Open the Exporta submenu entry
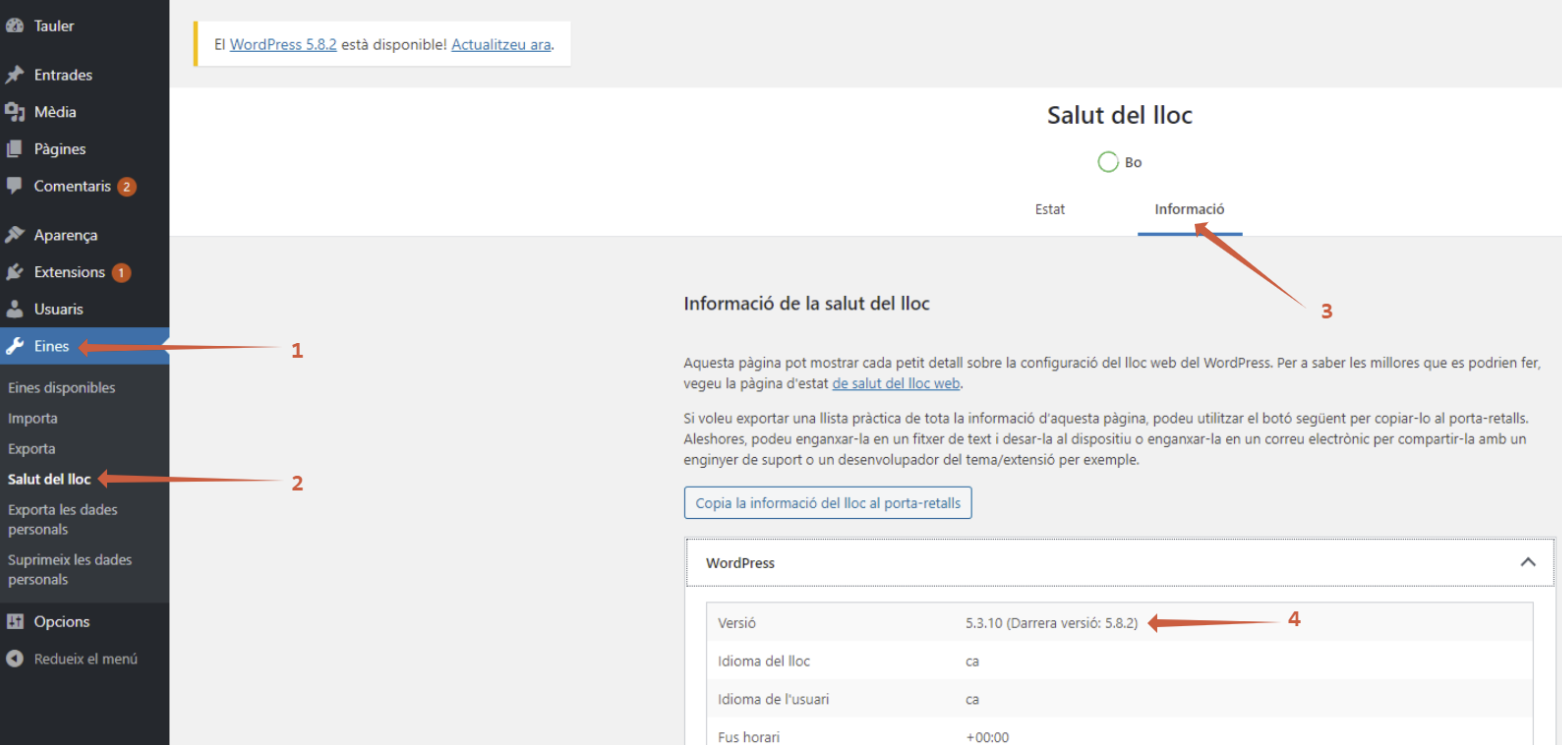This screenshot has height=745, width=1562. (32, 449)
